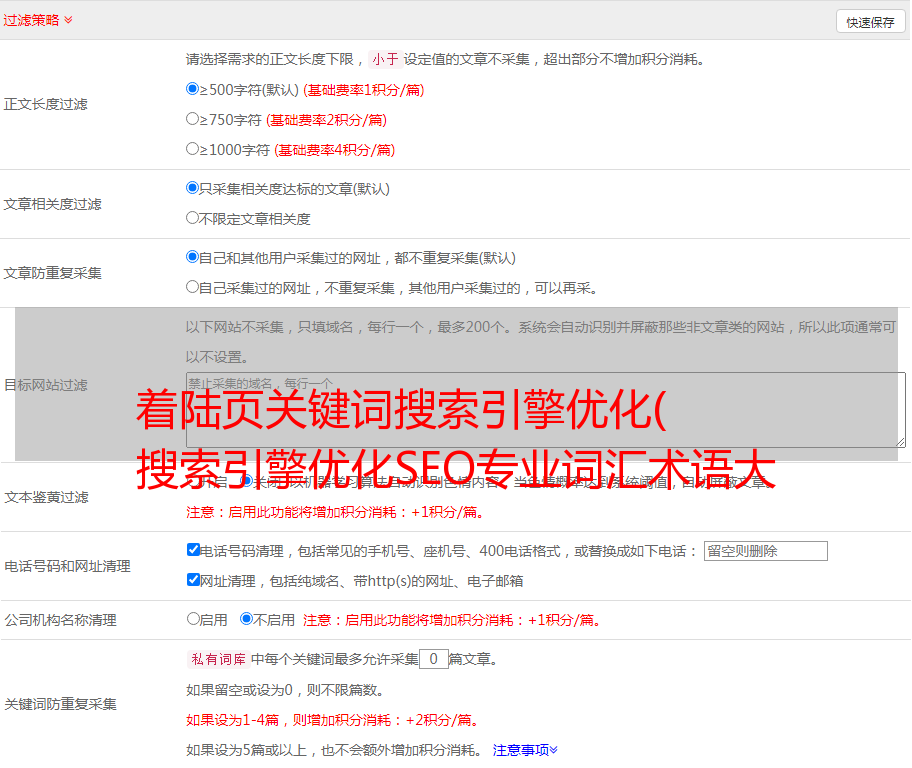
Task: Select 只采集相关度达标的文章 radio option
Action: click(x=193, y=188)
